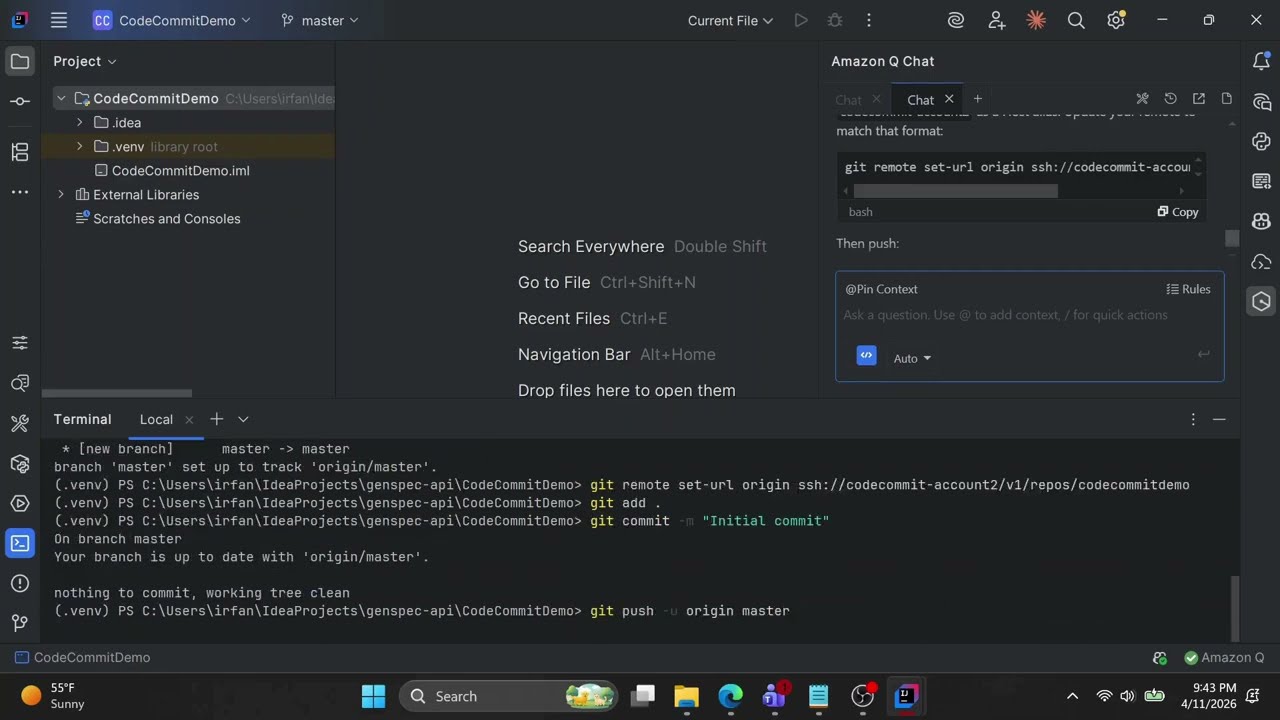The width and height of the screenshot is (1280, 720).
Task: Click the Amazon Q chat vertical scrollbar
Action: point(1232,238)
